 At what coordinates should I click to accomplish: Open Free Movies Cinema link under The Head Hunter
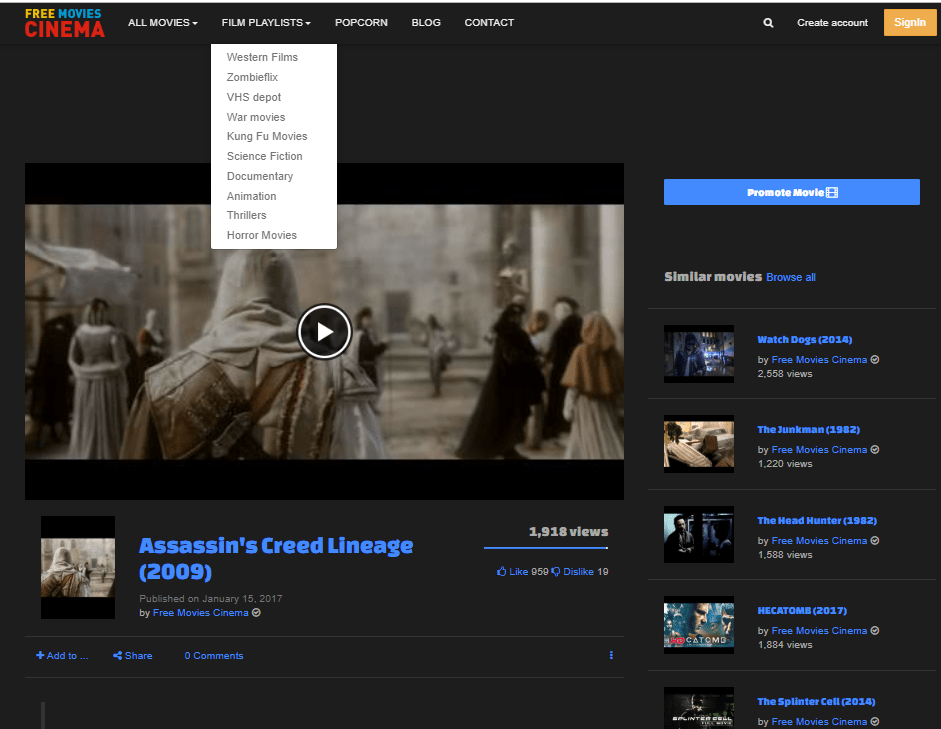pos(819,541)
